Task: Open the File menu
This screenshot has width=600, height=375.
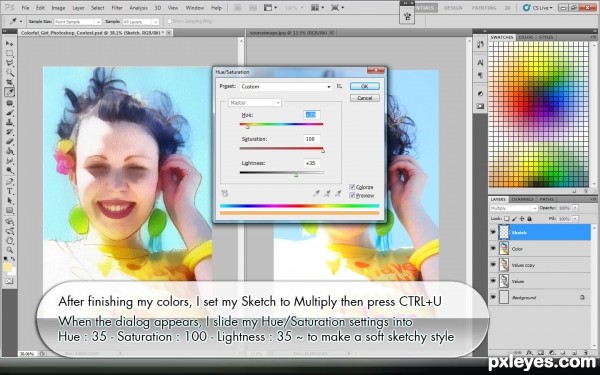Action: 25,8
